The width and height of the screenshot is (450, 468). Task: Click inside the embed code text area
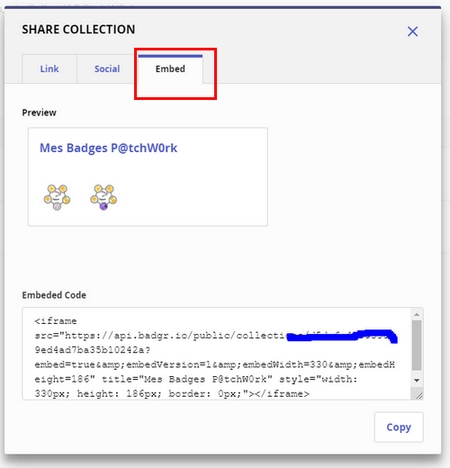point(217,353)
